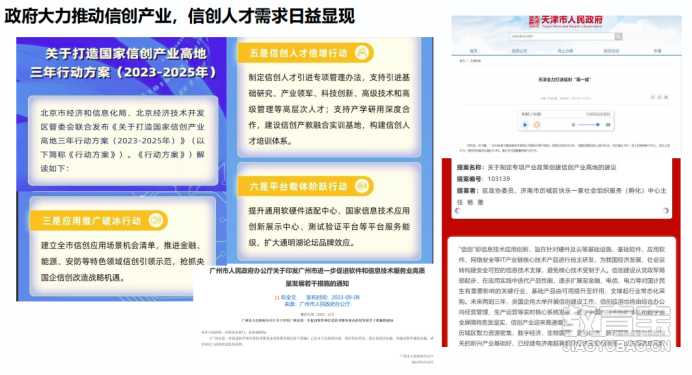The height and width of the screenshot is (375, 692).
Task: Click the rightmost share icon near article date
Action: pyautogui.click(x=666, y=97)
